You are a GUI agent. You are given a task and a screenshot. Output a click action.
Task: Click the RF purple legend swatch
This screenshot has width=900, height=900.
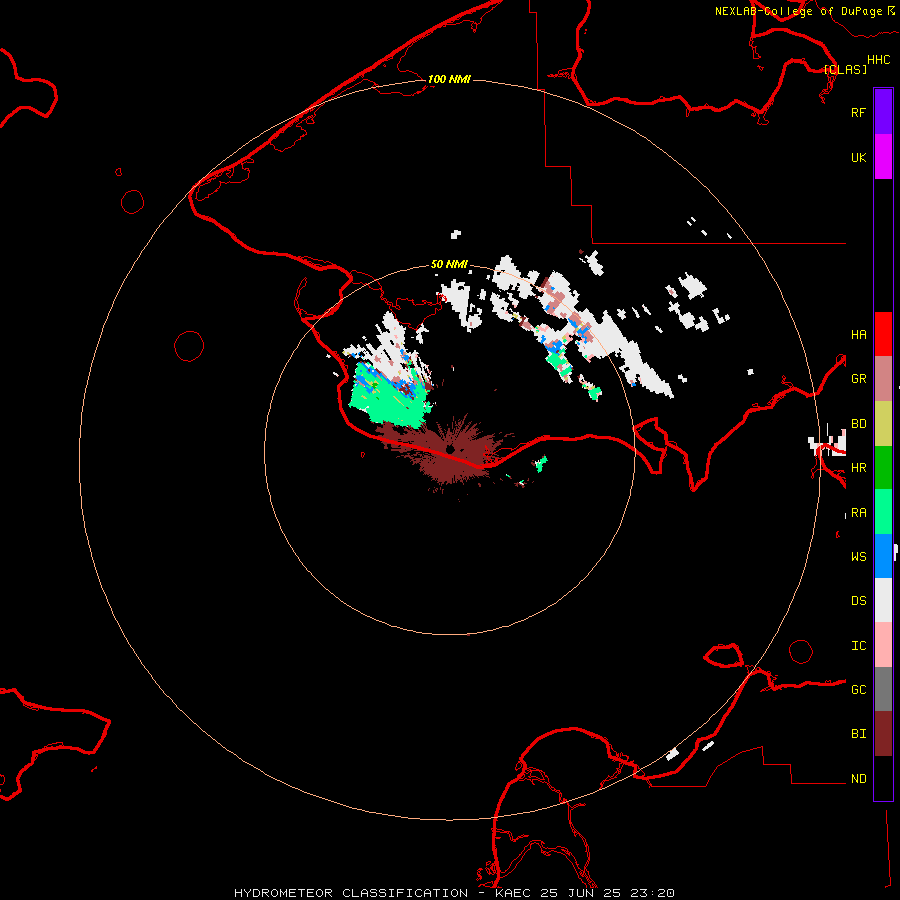tap(883, 112)
